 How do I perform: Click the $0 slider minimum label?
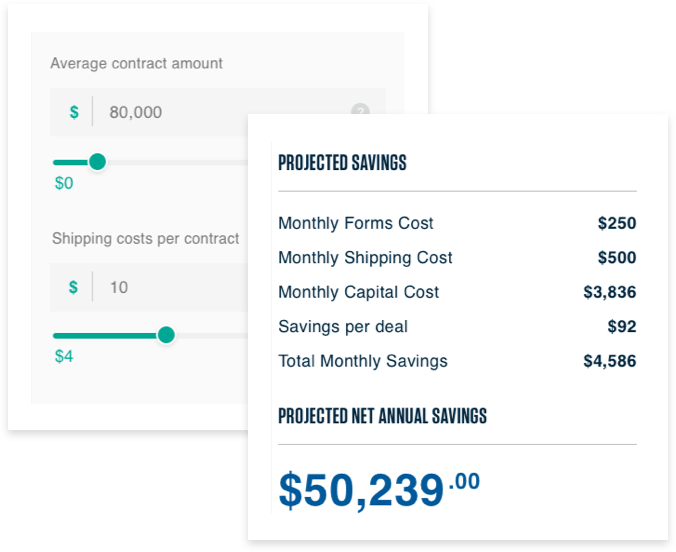[x=64, y=183]
